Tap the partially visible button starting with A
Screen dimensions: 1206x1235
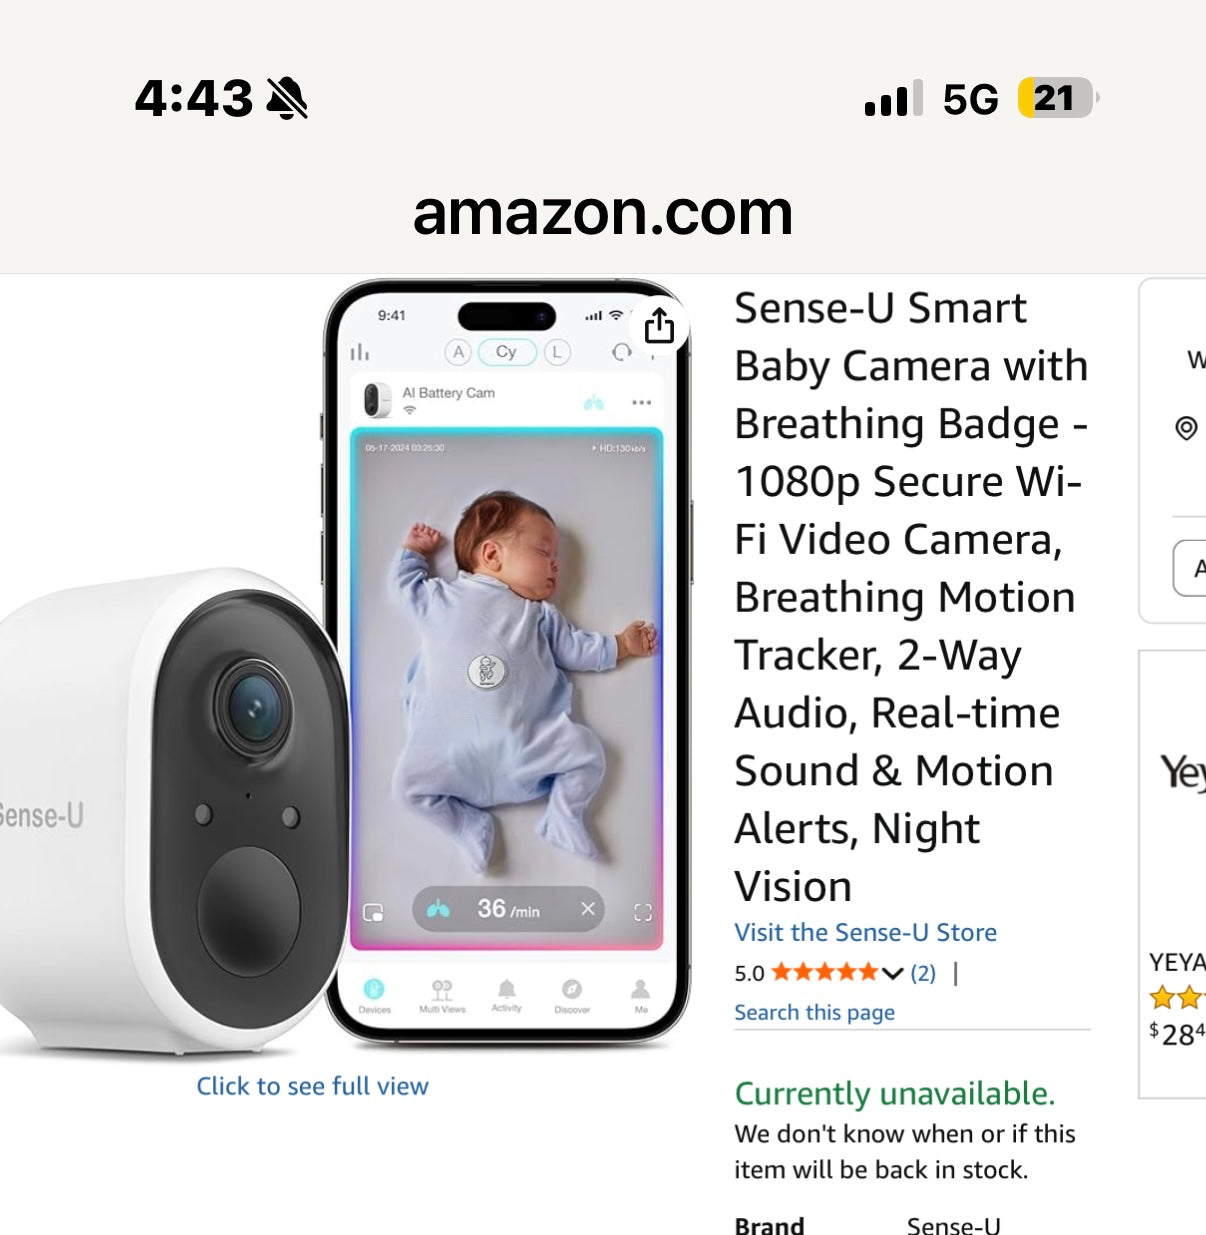point(1192,568)
